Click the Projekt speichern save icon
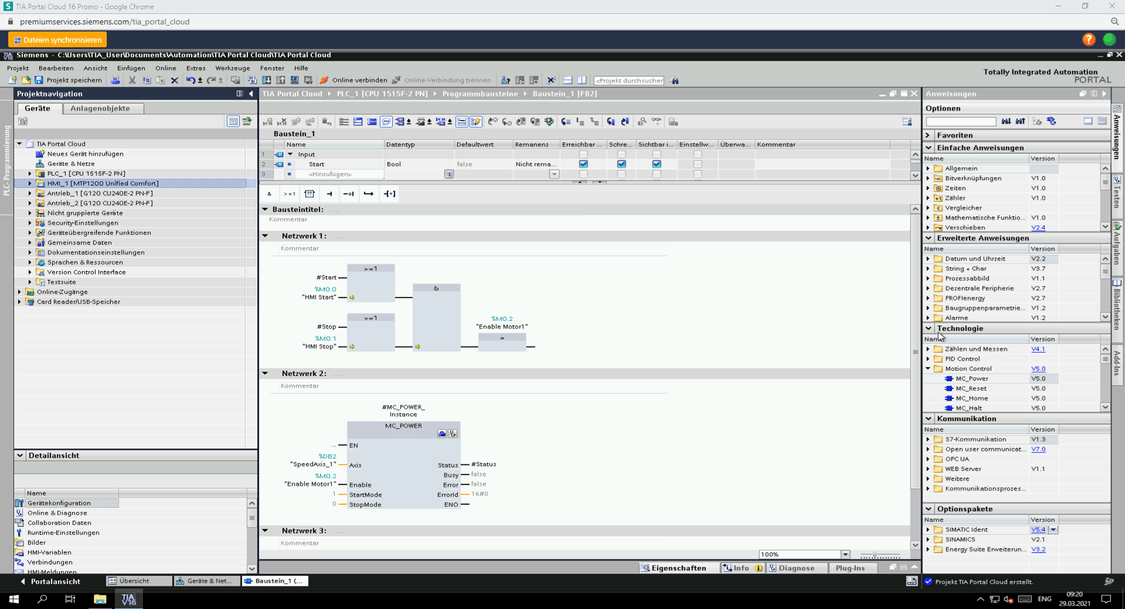 (x=39, y=80)
